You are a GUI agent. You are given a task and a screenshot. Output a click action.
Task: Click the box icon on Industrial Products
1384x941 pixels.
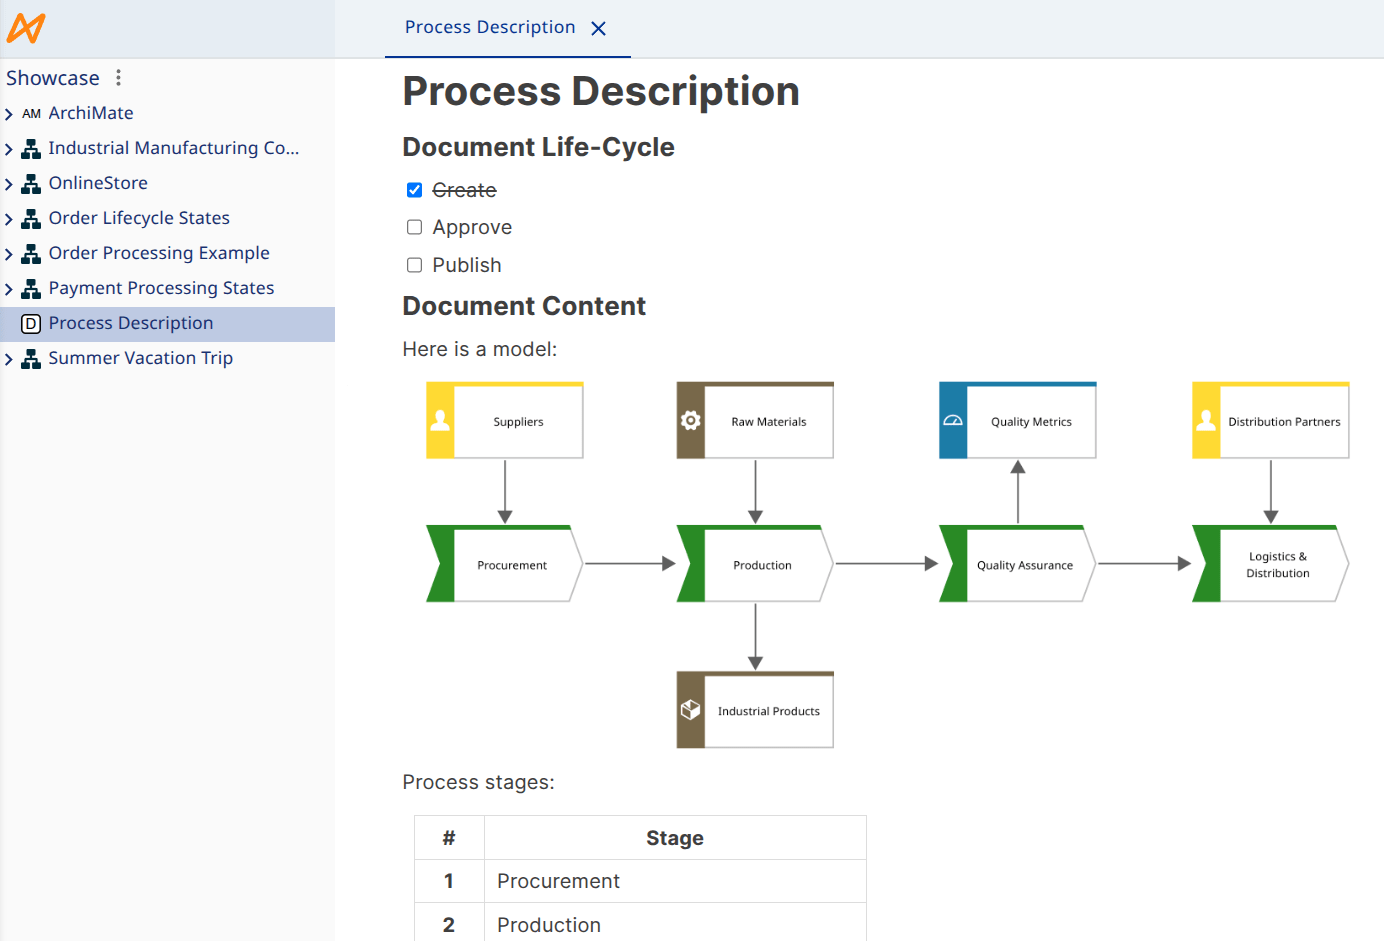tap(690, 709)
